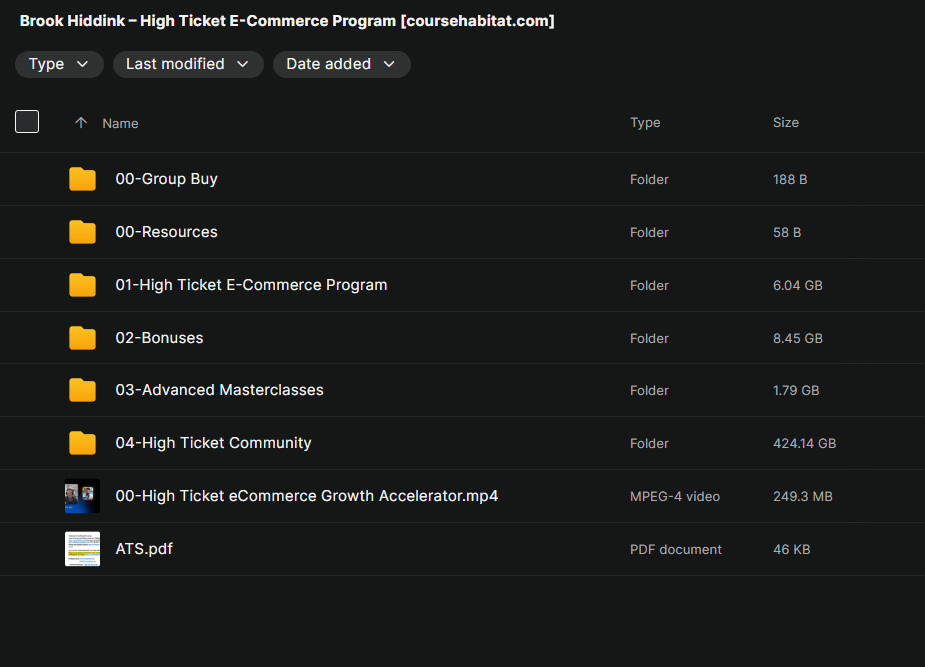Click the 01-High Ticket E-Commerce Program folder icon
This screenshot has width=925, height=667.
82,285
